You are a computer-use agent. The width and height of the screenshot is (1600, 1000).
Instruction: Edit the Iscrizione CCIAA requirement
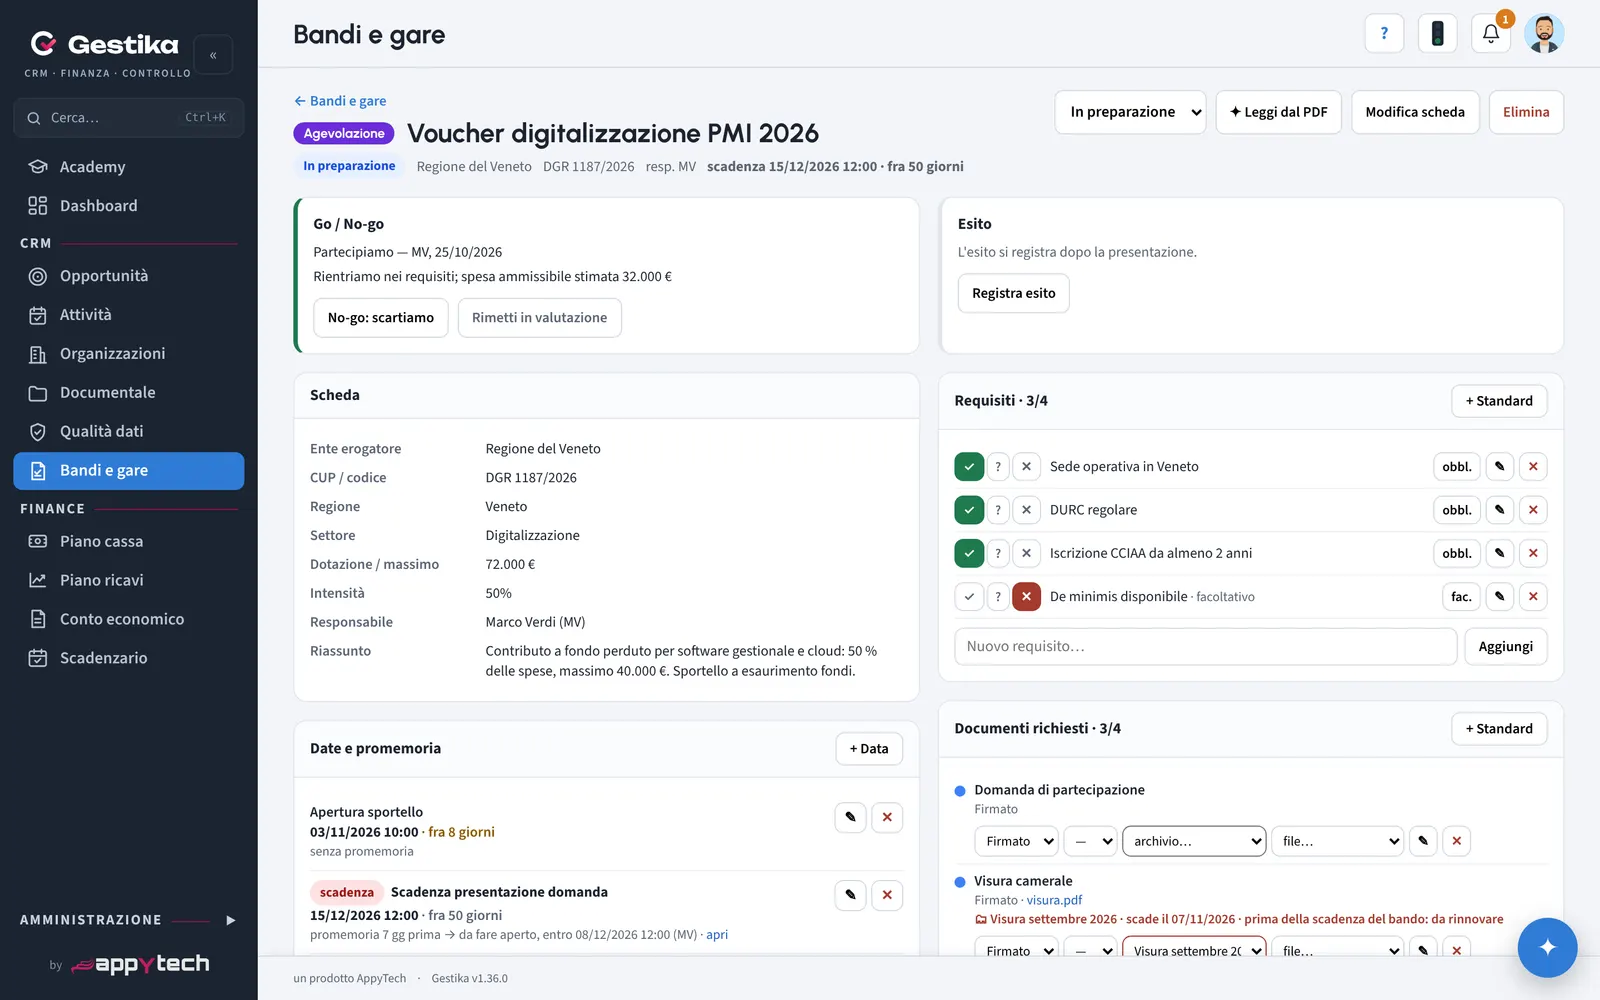click(1499, 553)
